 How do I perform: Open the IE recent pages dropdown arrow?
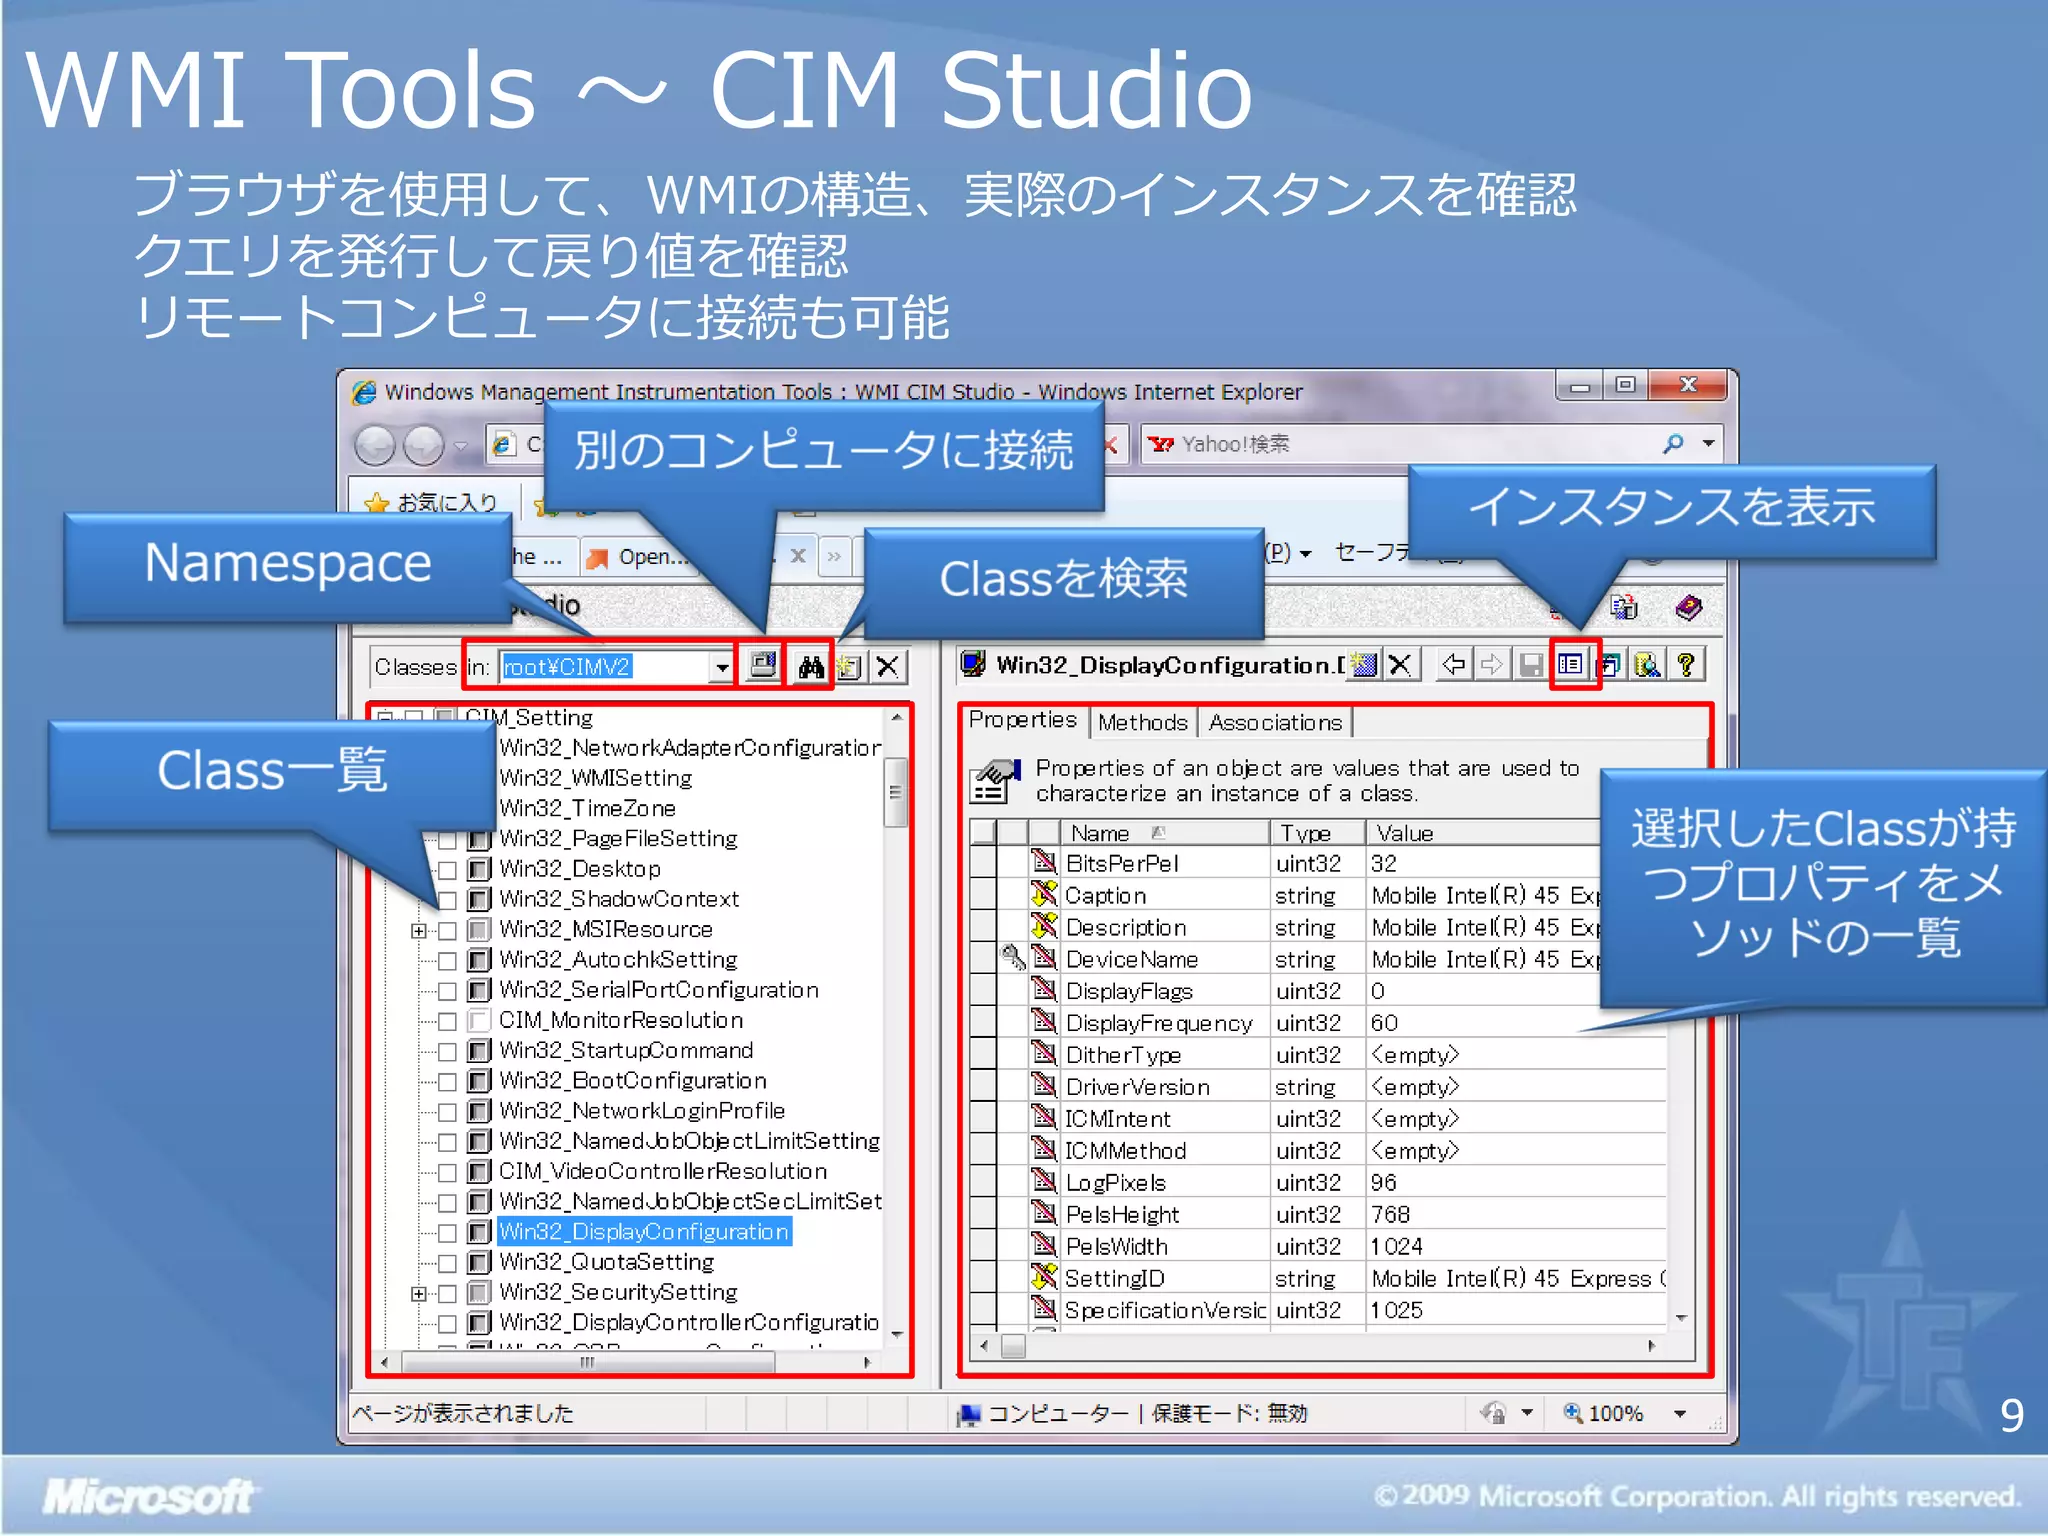click(x=460, y=446)
